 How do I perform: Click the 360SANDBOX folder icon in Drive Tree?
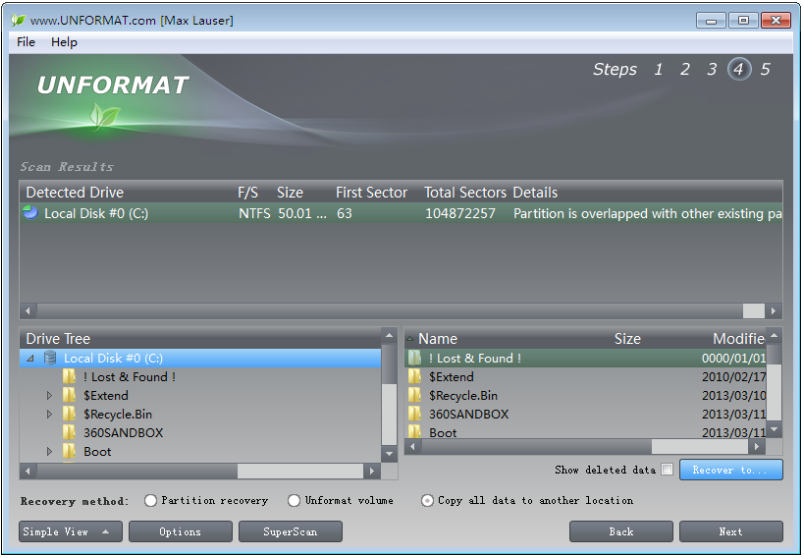click(69, 432)
